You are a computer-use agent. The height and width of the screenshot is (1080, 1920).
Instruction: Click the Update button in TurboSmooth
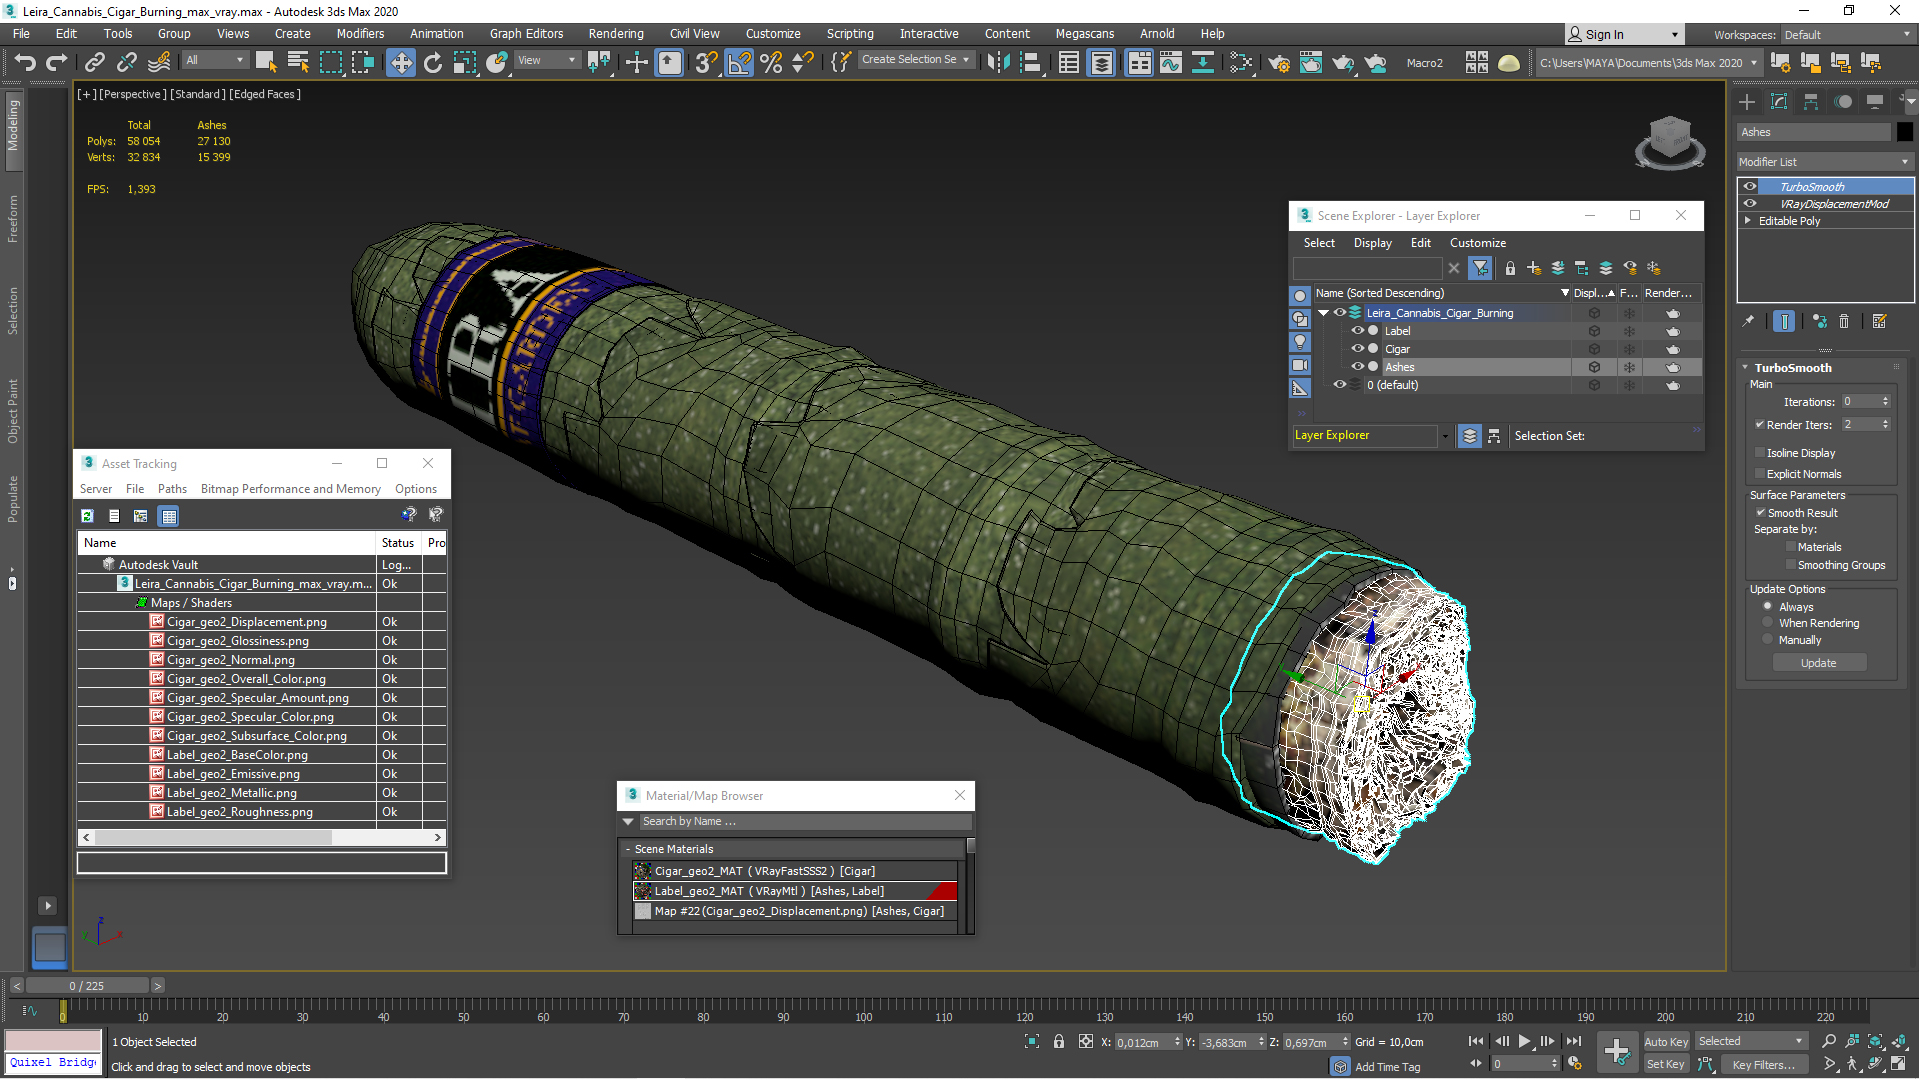pyautogui.click(x=1818, y=663)
